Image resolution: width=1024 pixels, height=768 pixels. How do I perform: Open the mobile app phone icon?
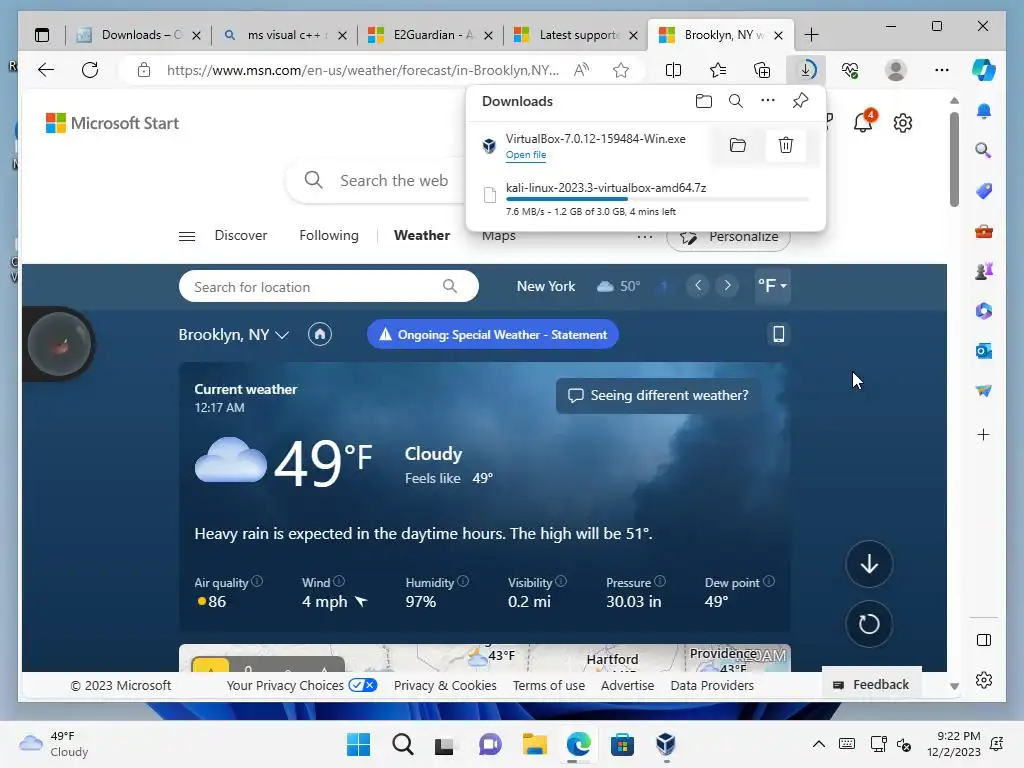click(778, 334)
